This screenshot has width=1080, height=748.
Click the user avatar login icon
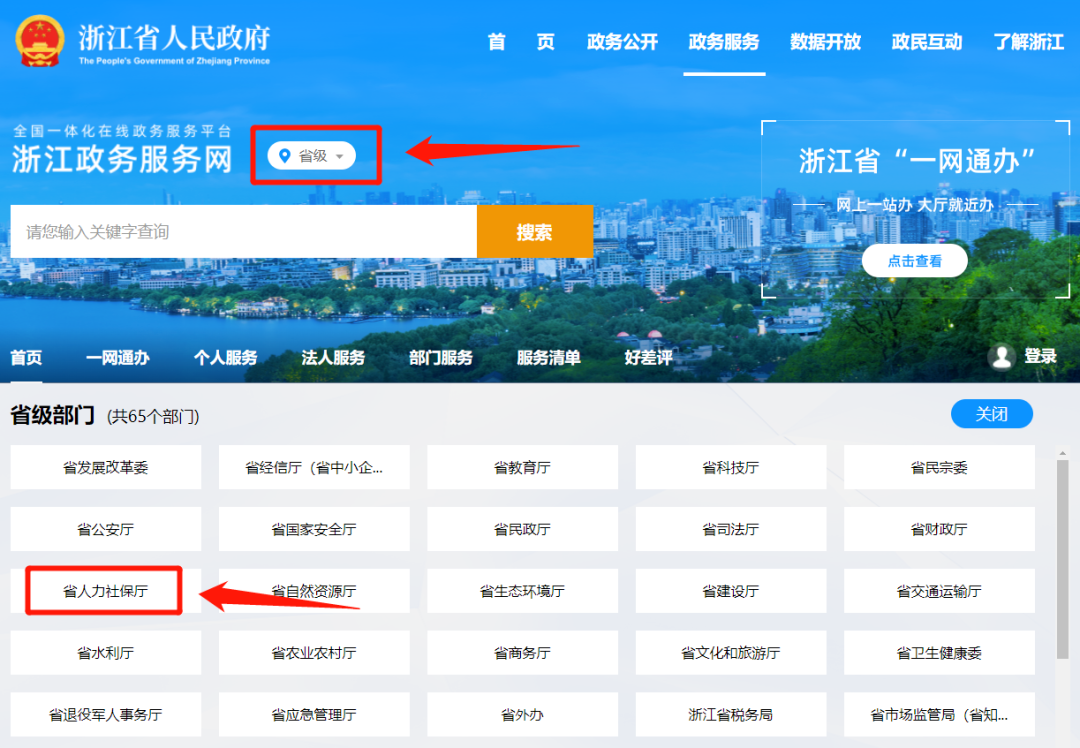pos(1001,357)
